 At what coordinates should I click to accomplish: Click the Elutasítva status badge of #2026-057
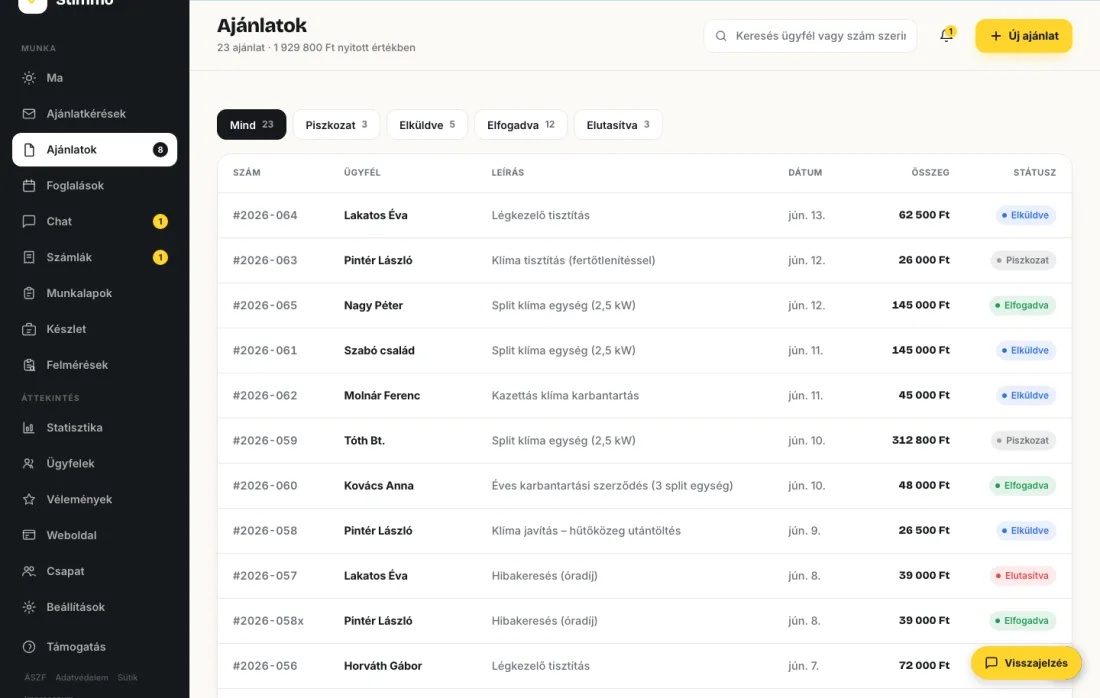click(x=1022, y=575)
